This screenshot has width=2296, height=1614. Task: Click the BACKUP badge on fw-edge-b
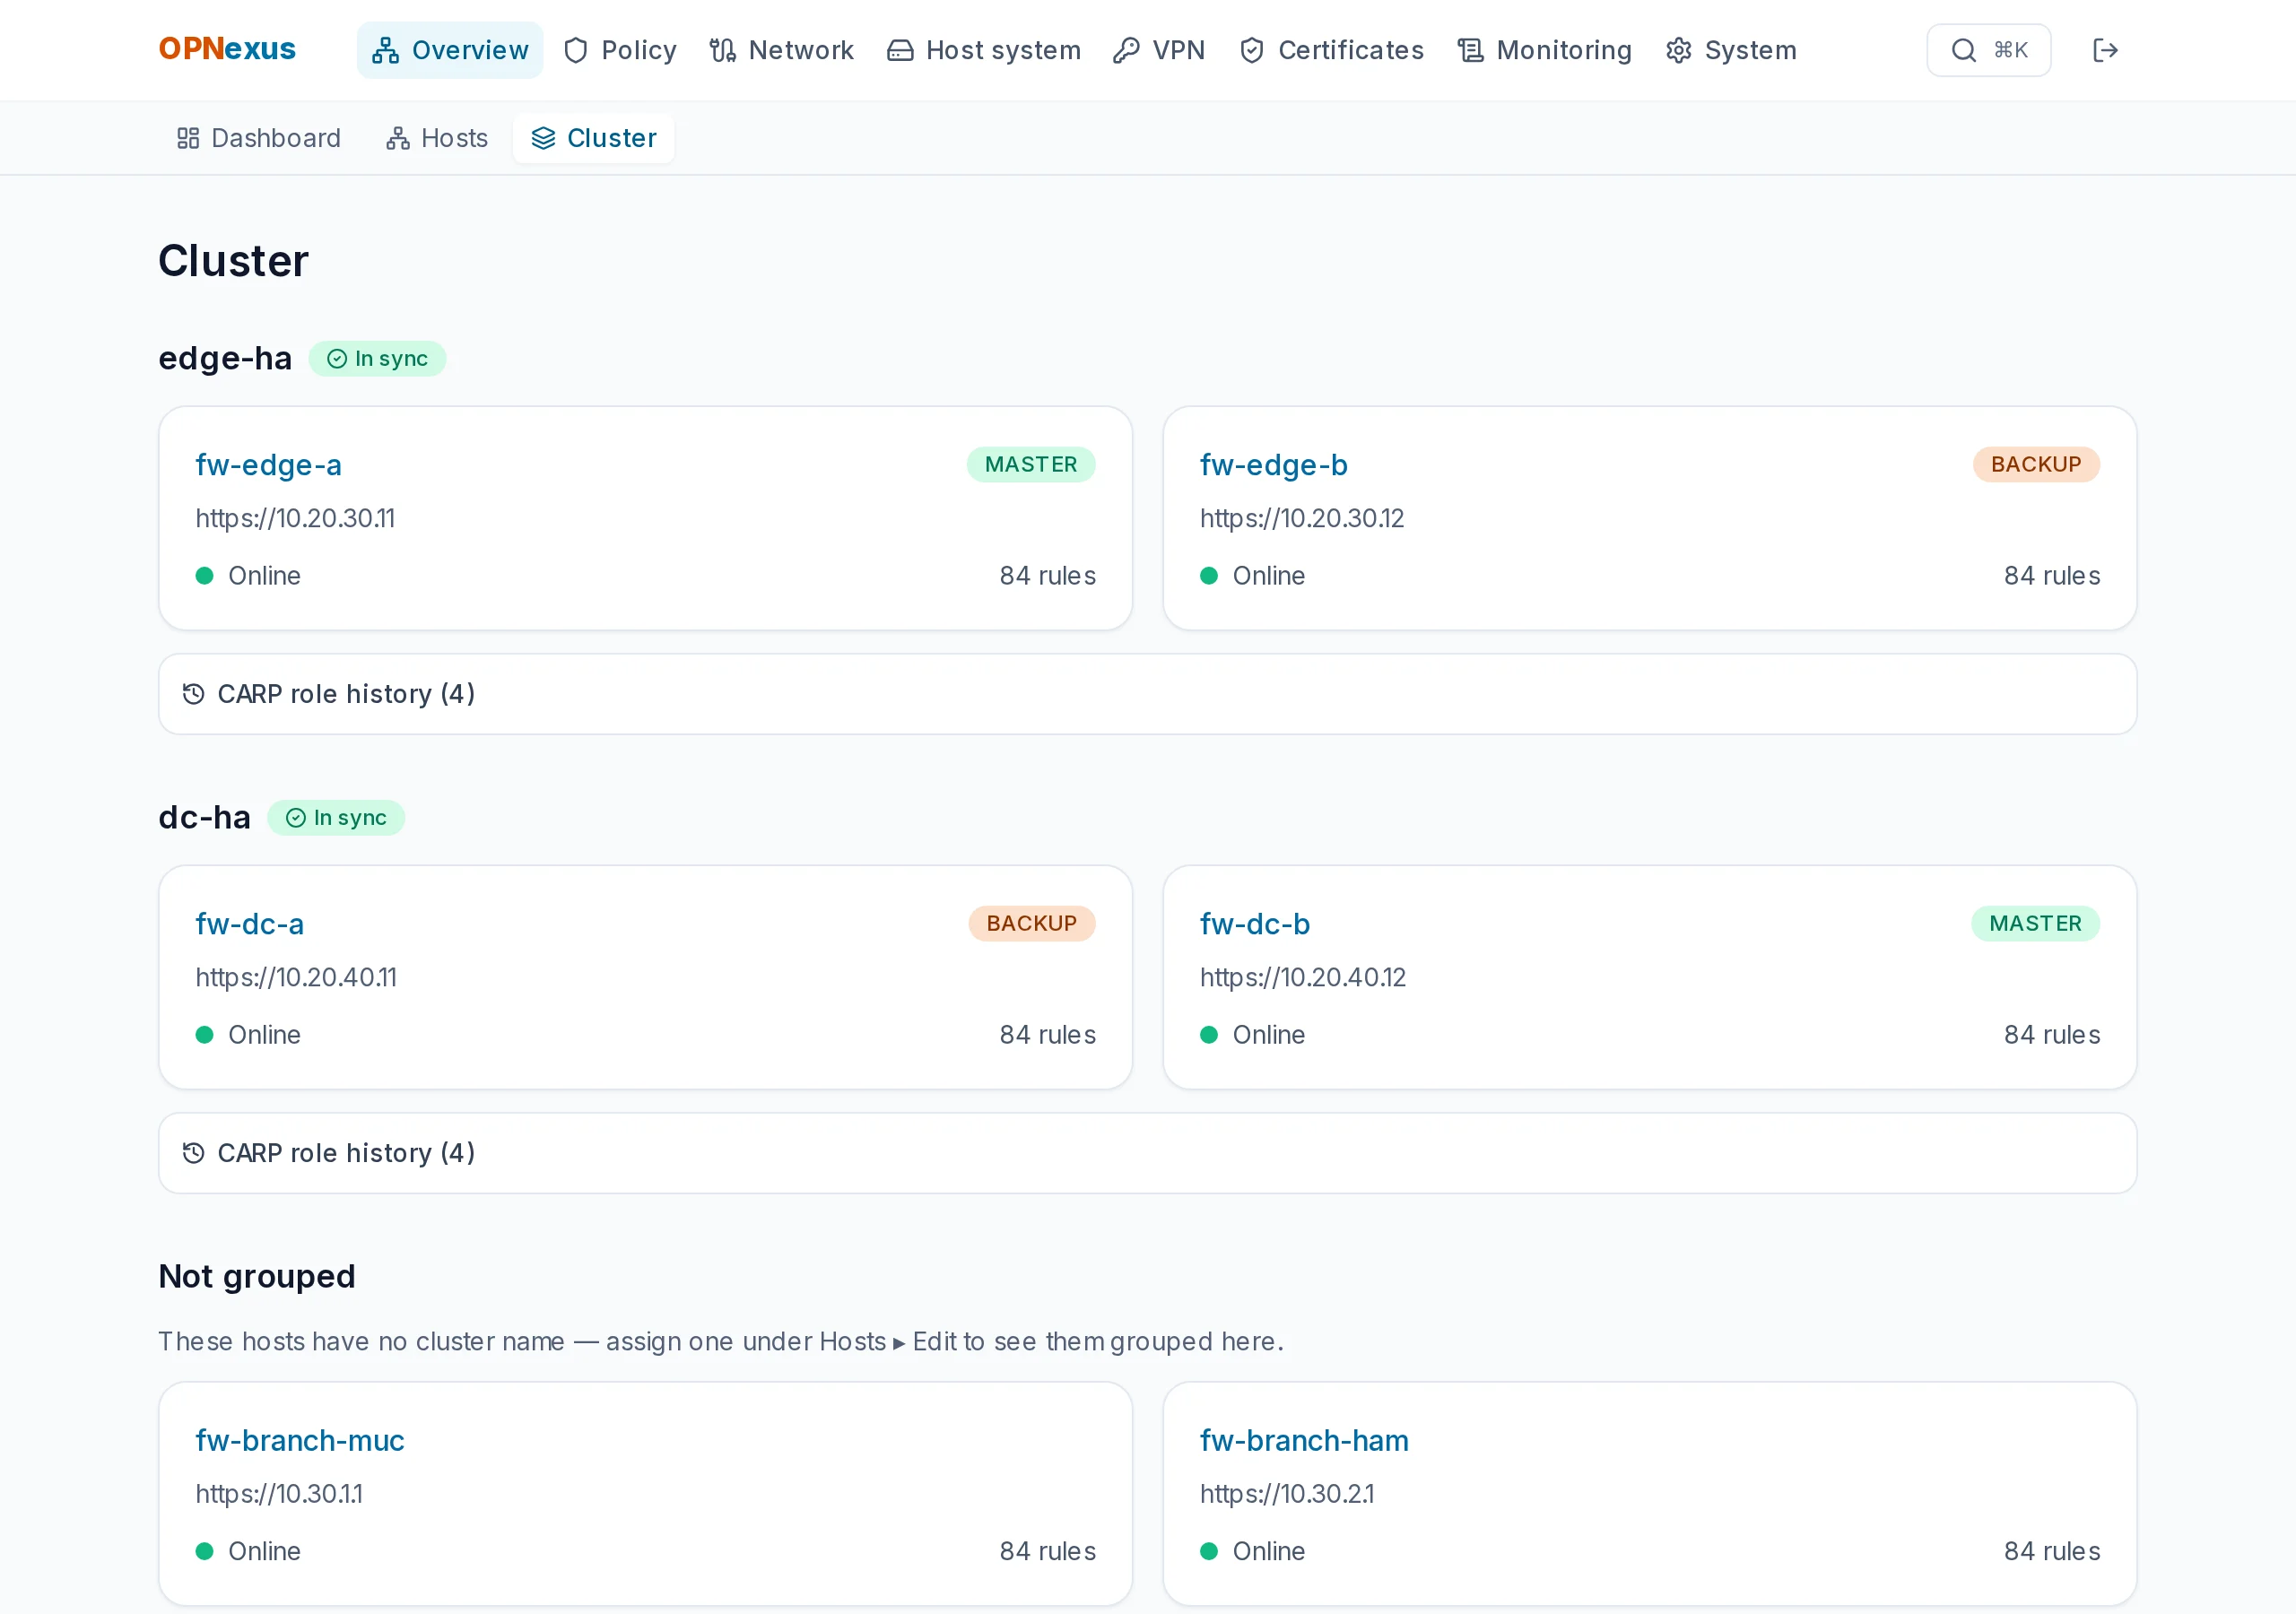point(2036,465)
